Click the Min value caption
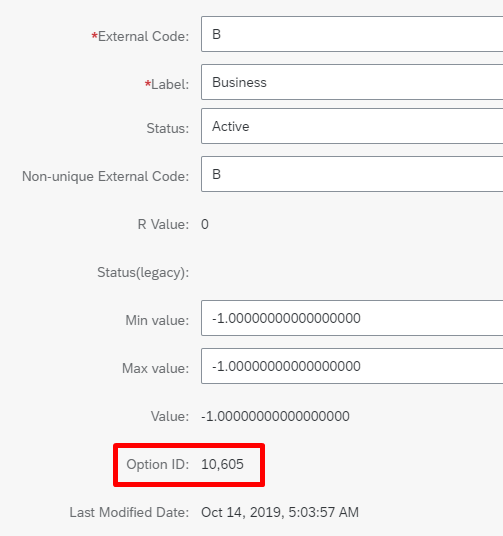The width and height of the screenshot is (503, 536). tap(157, 321)
